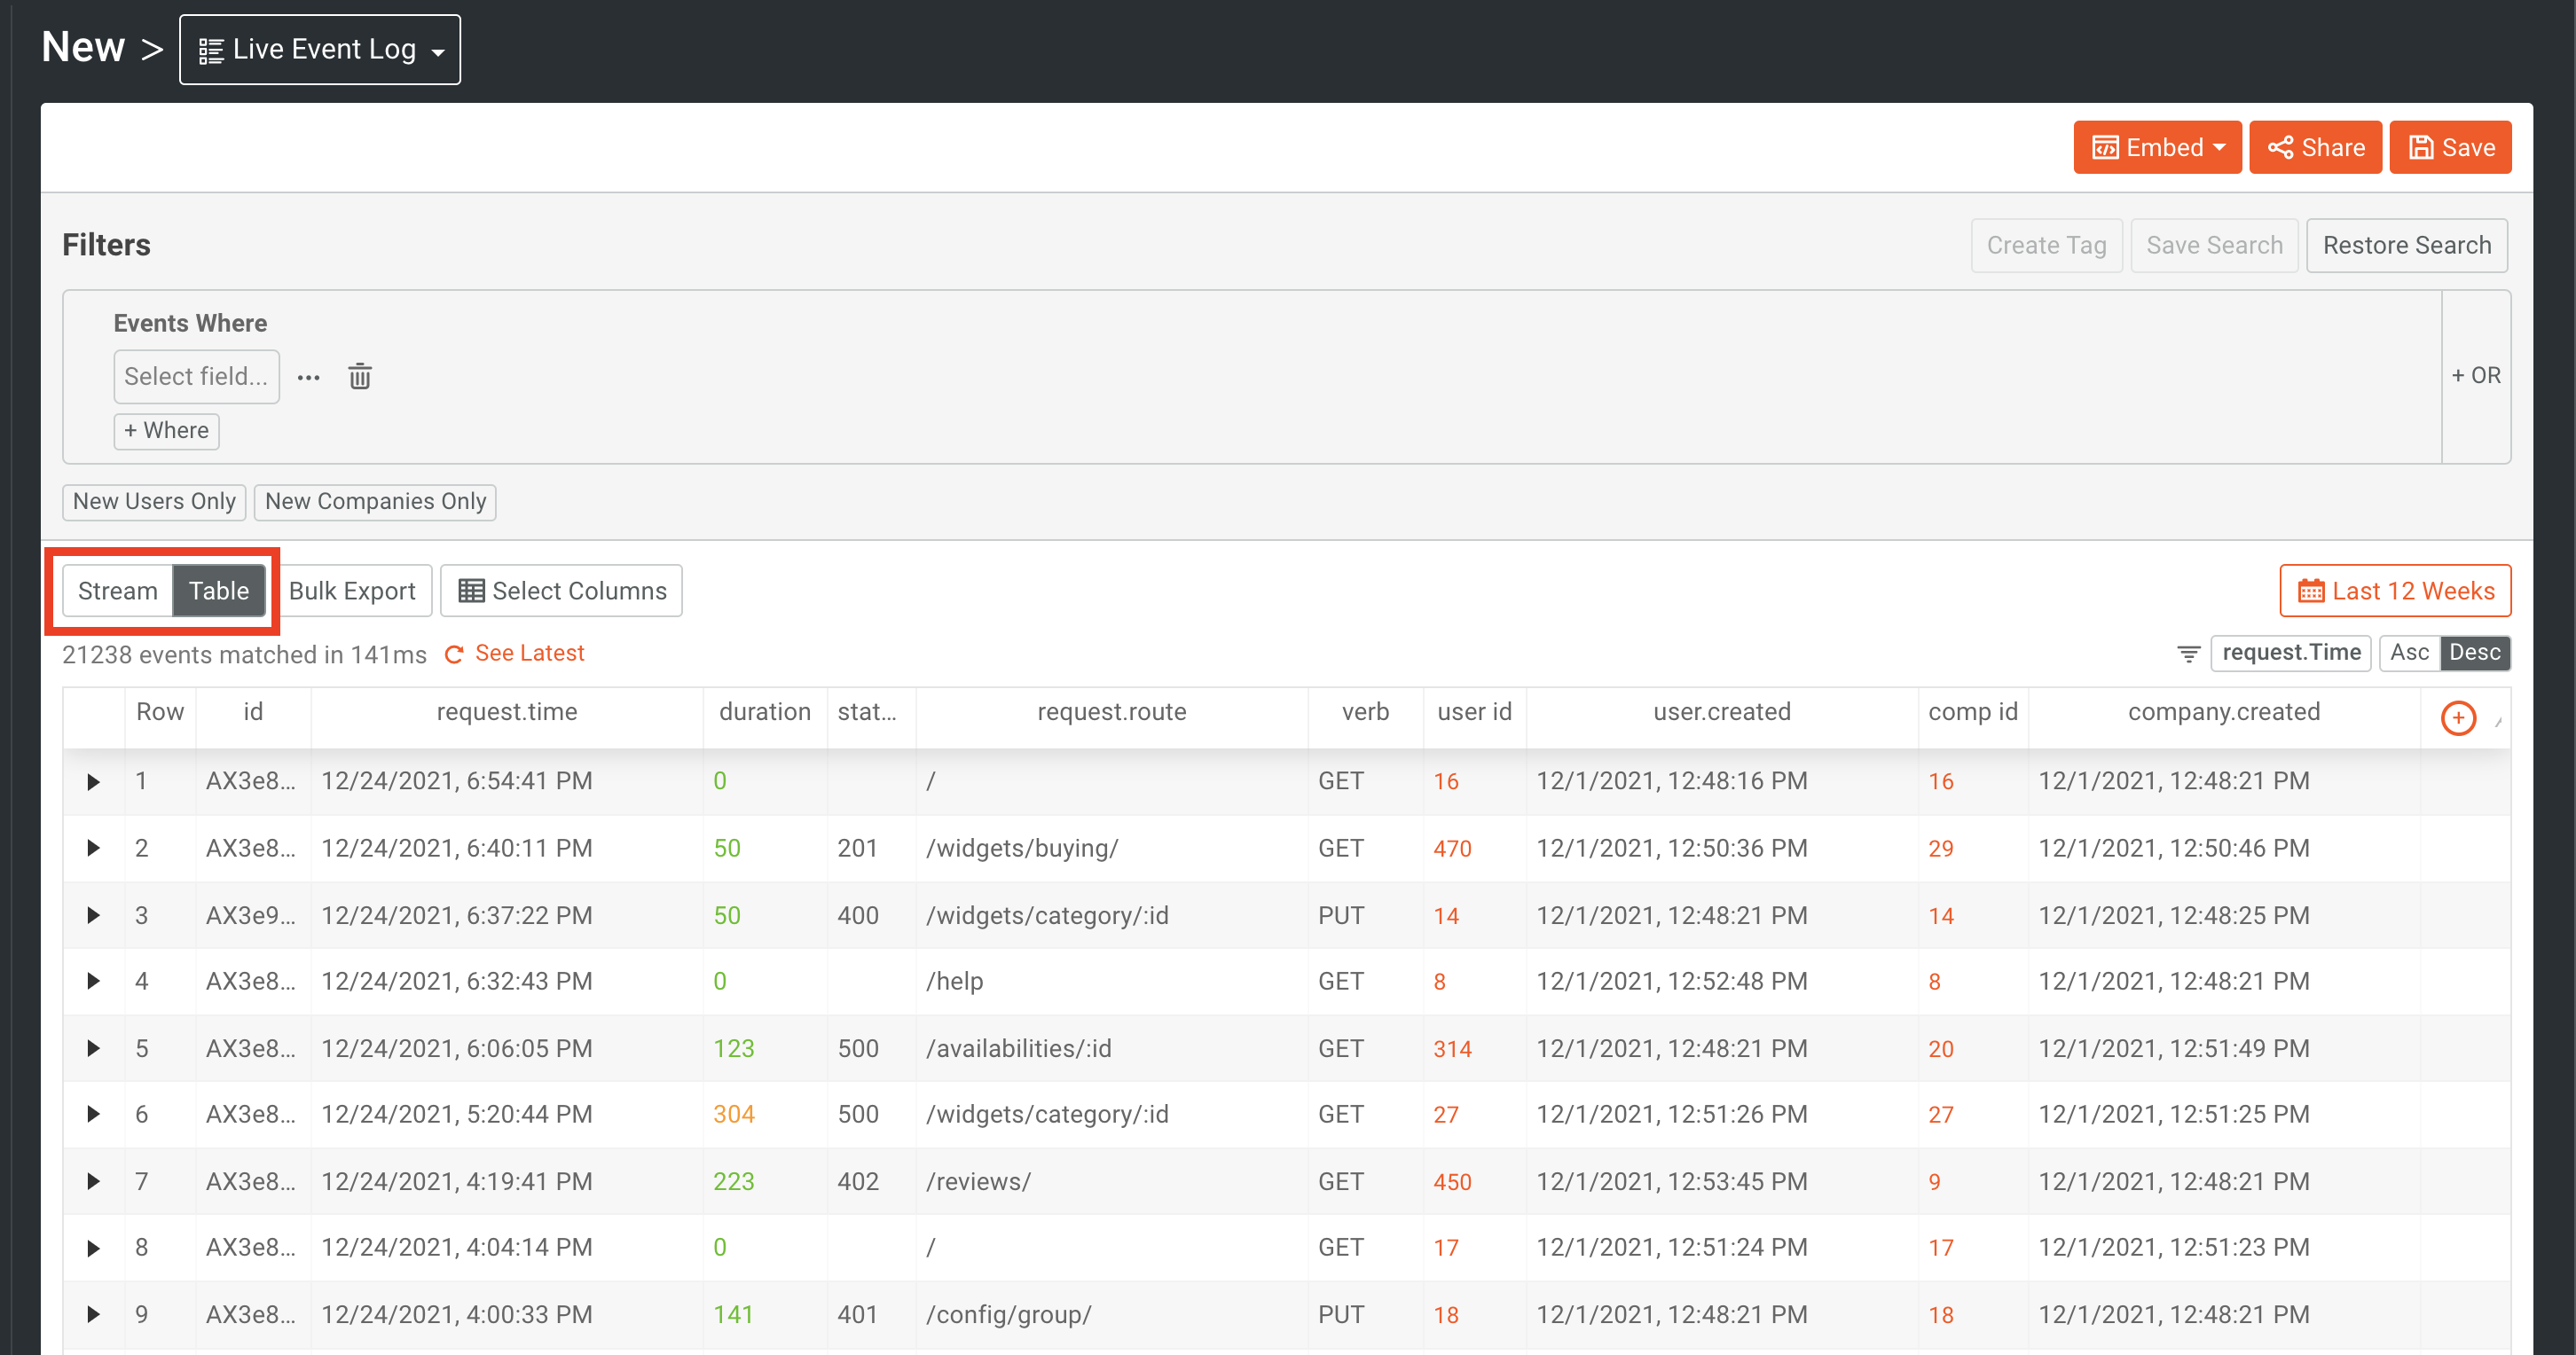Viewport: 2576px width, 1355px height.
Task: Click the three-dots filter options icon
Action: click(309, 377)
